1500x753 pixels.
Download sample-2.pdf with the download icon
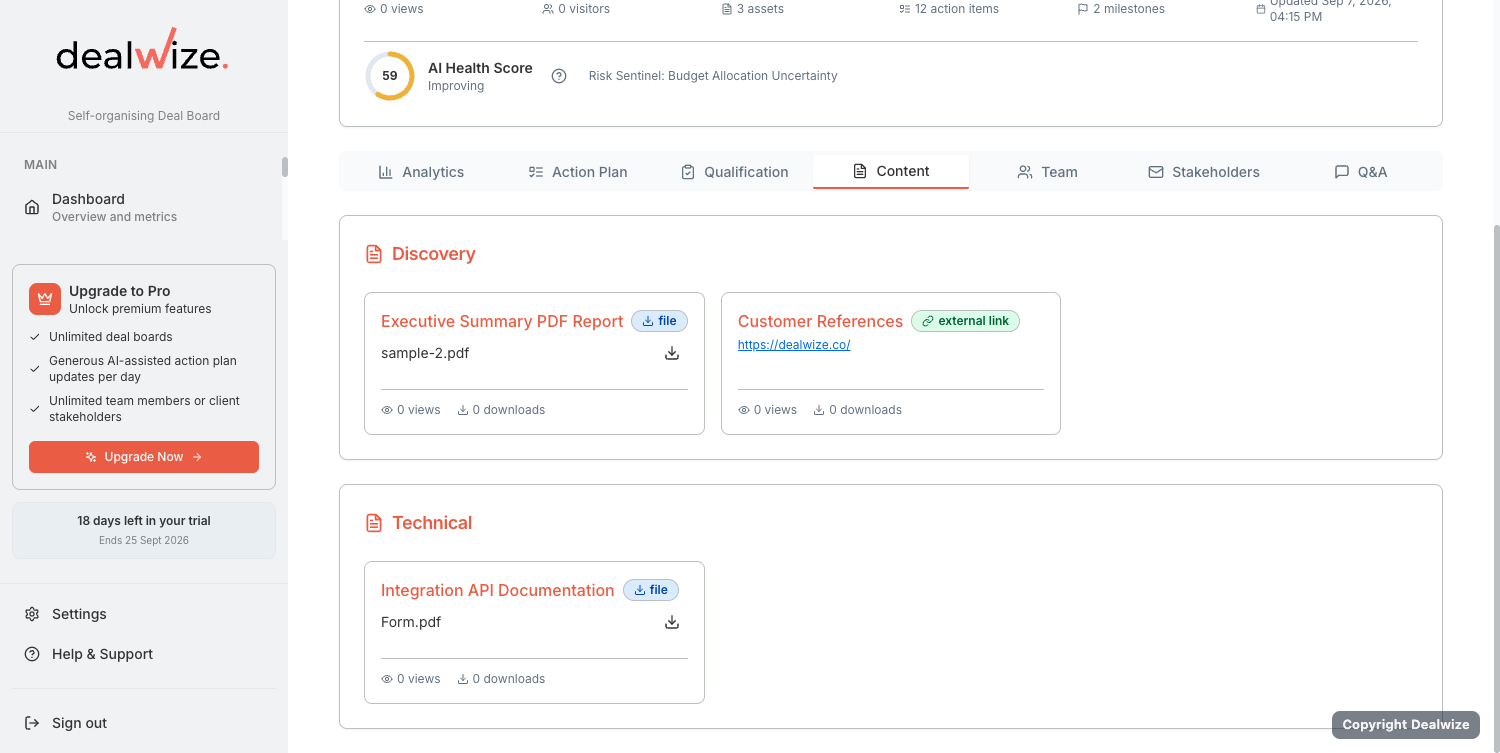pyautogui.click(x=672, y=353)
